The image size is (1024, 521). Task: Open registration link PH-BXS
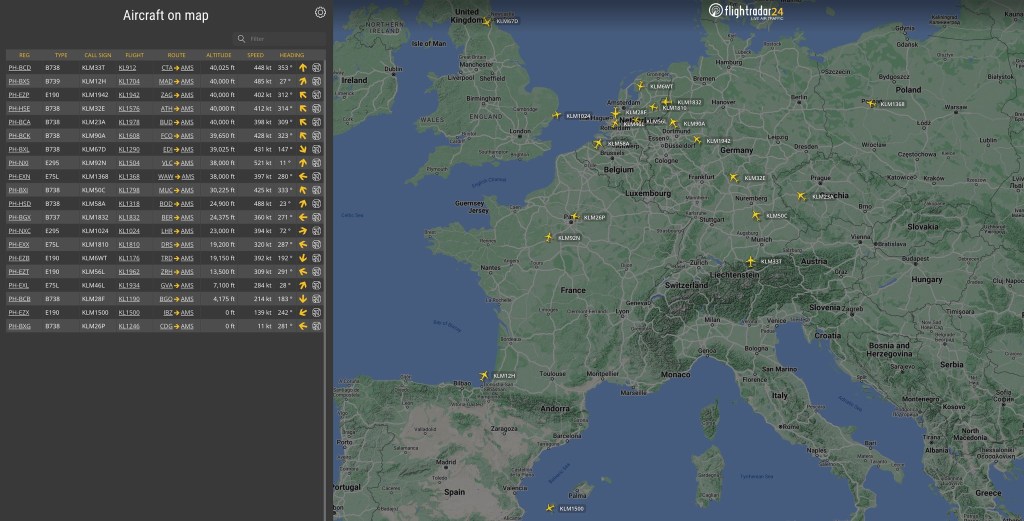(x=19, y=81)
